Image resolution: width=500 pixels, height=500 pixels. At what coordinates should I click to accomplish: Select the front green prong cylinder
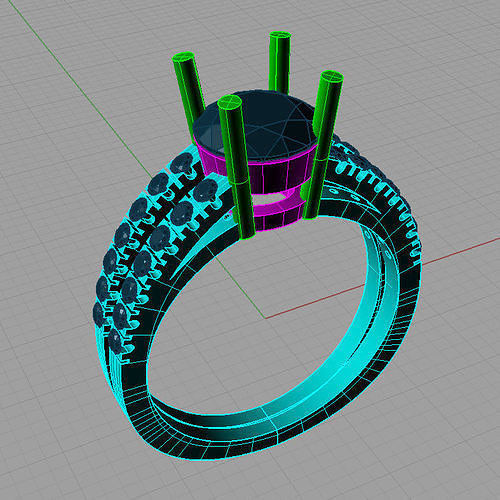pyautogui.click(x=237, y=167)
